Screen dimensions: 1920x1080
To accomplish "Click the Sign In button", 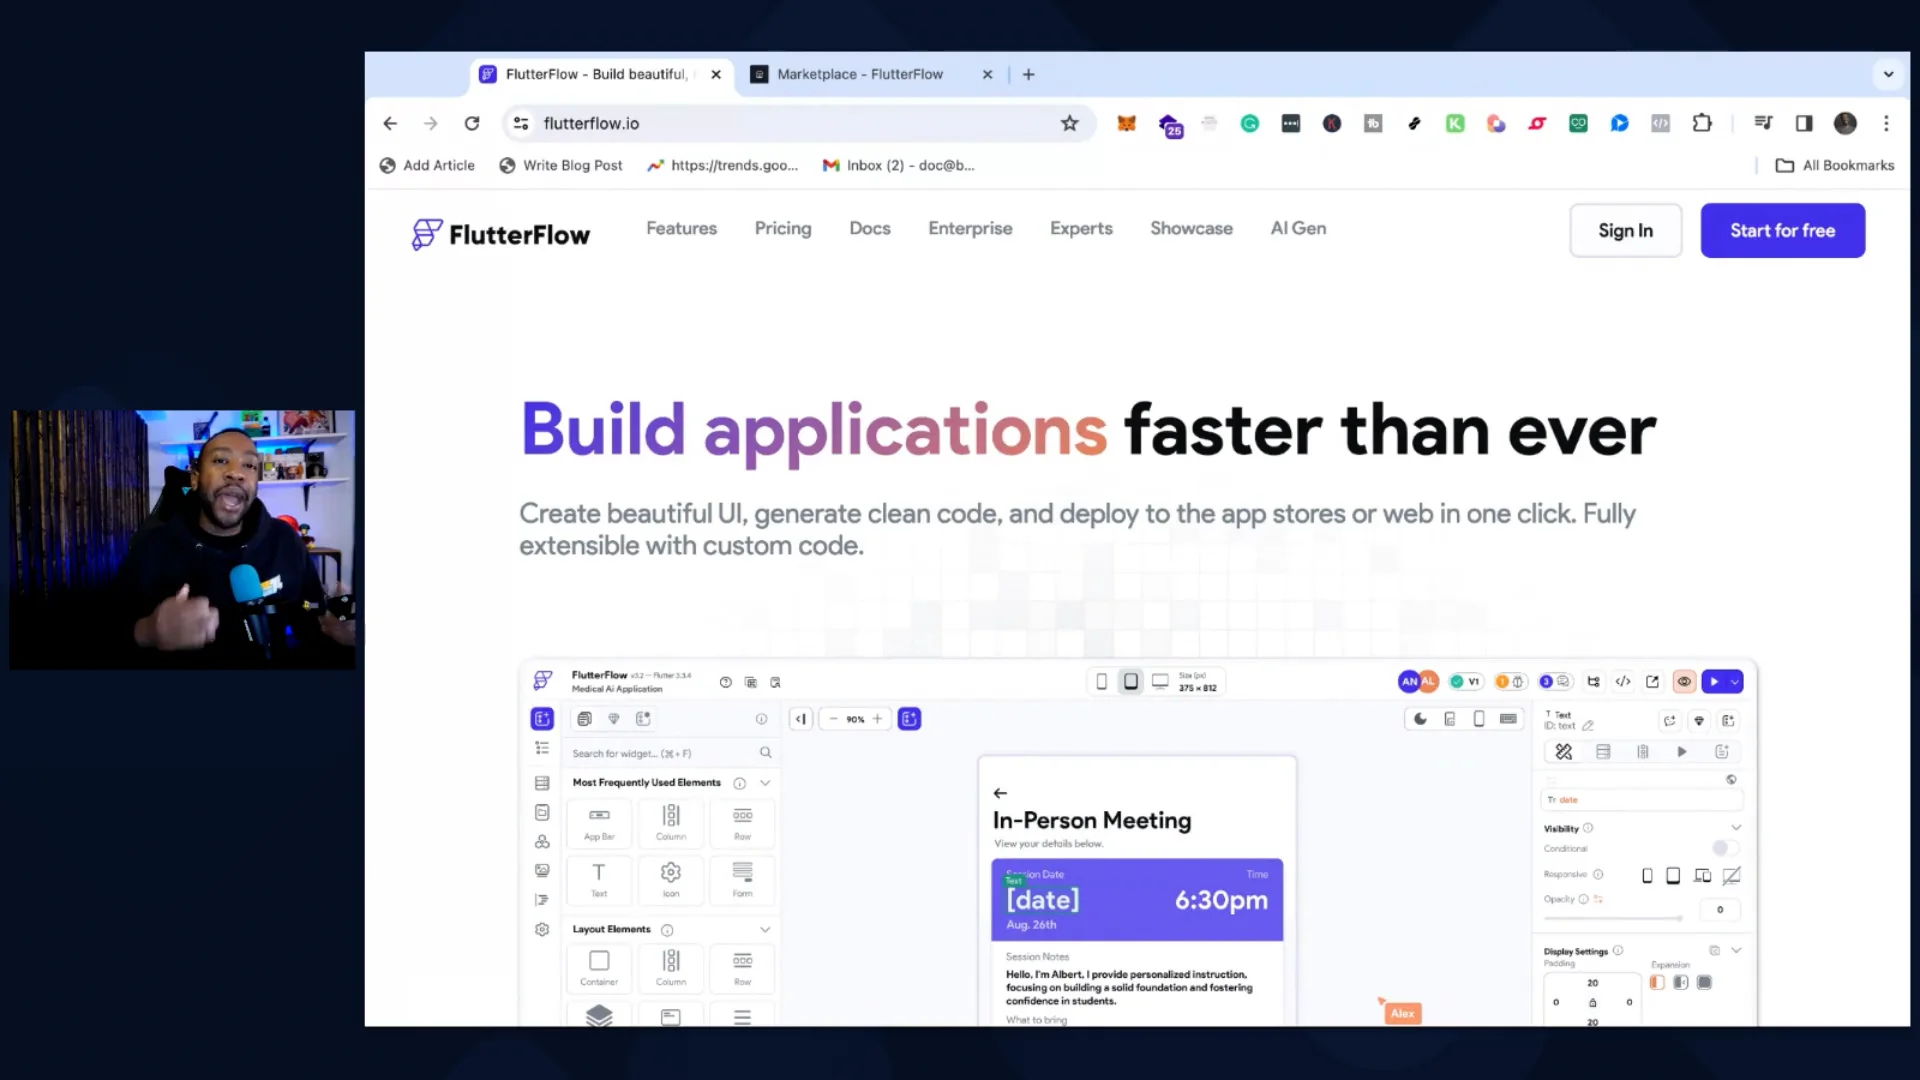I will [1625, 230].
